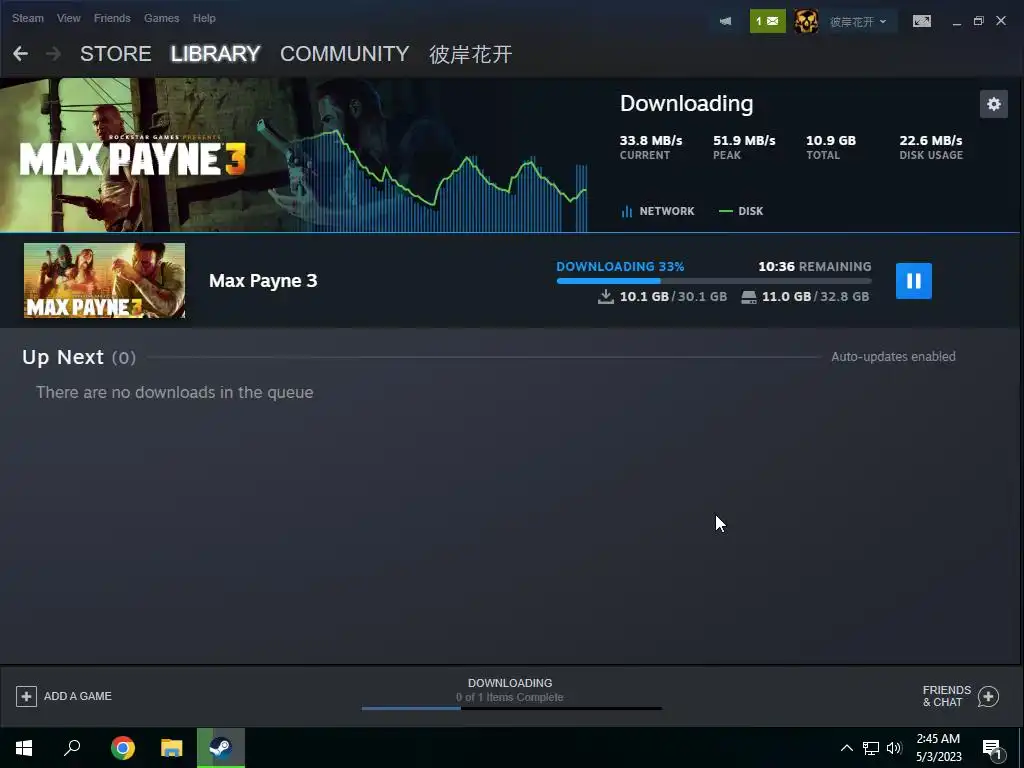Launch Chrome from the taskbar
This screenshot has width=1024, height=768.
(122, 748)
